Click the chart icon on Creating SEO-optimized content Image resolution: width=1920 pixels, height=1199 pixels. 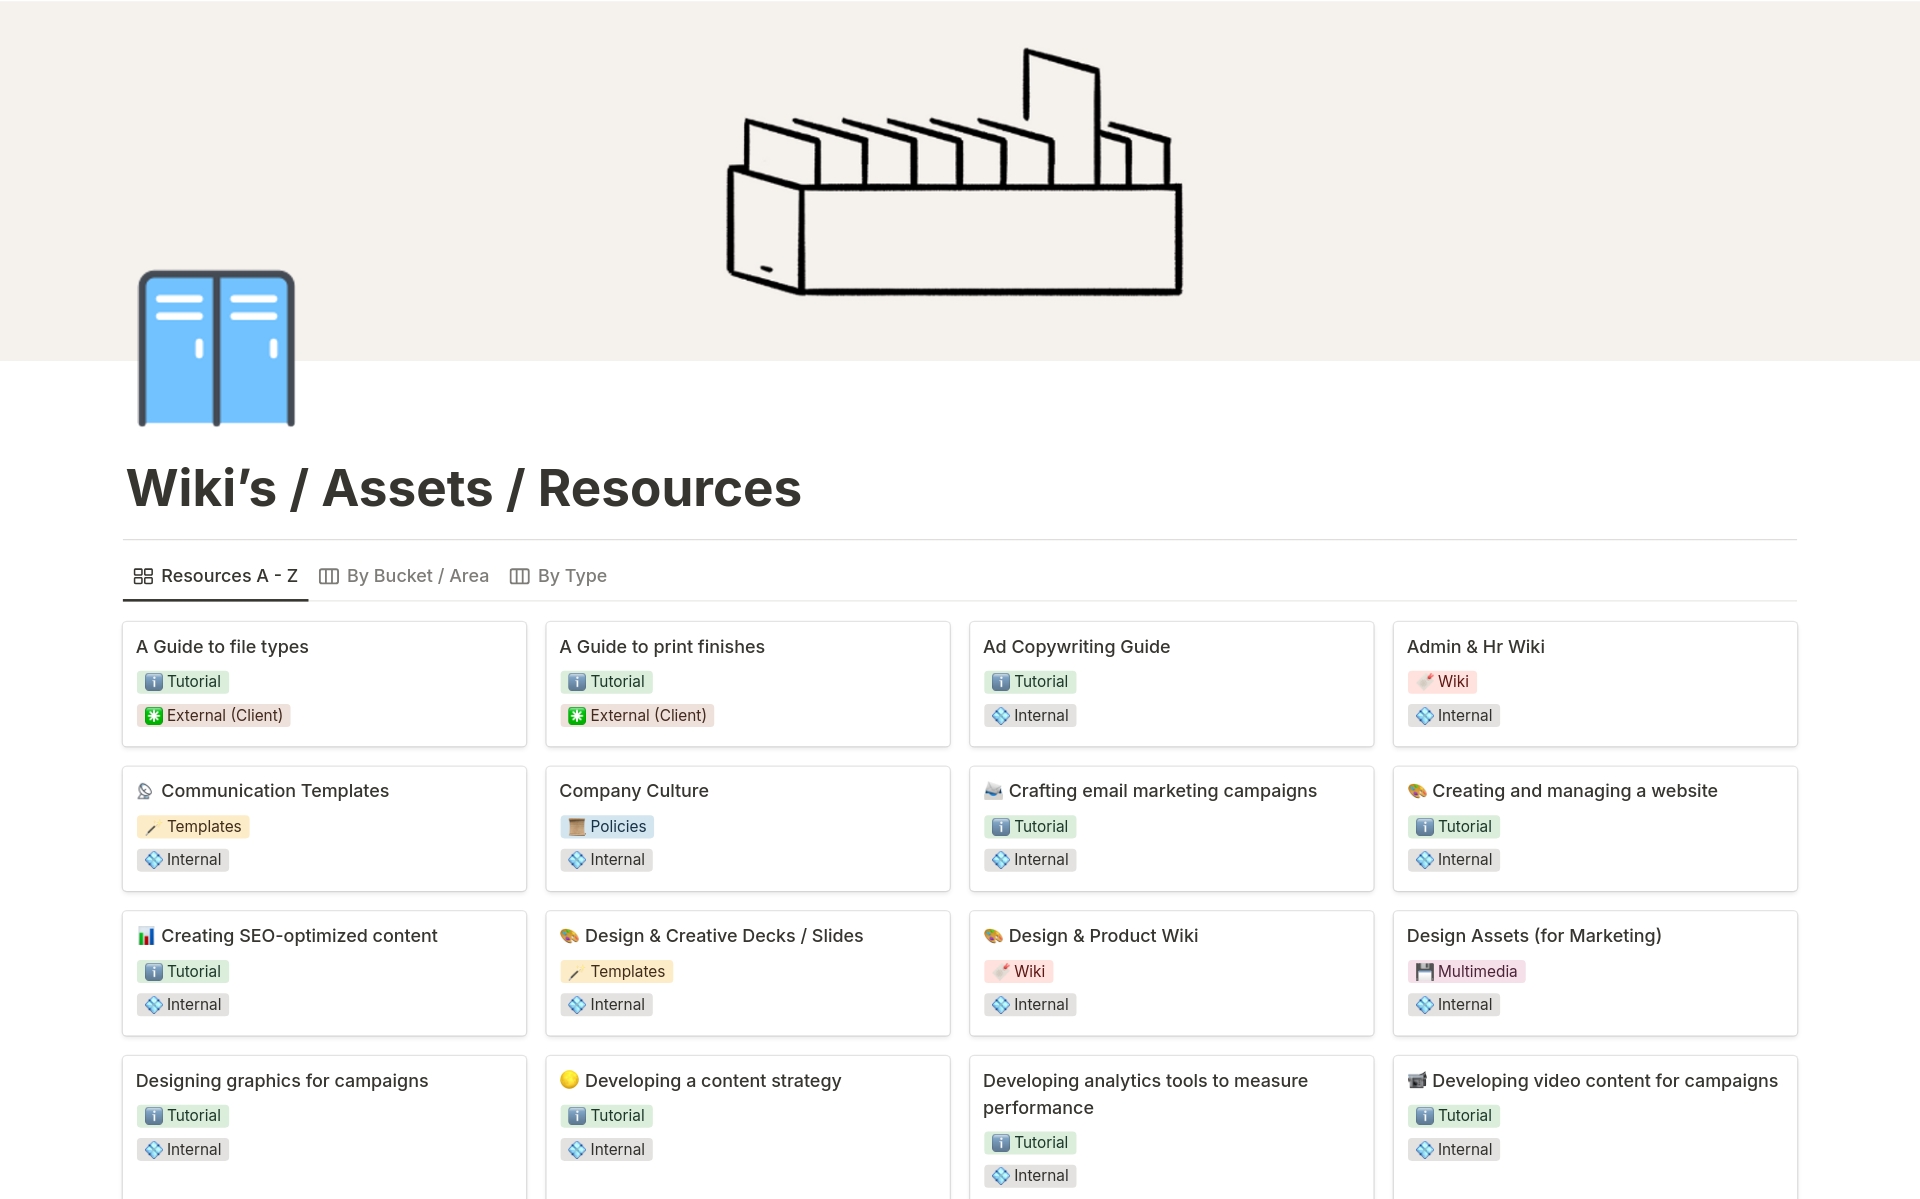[146, 936]
